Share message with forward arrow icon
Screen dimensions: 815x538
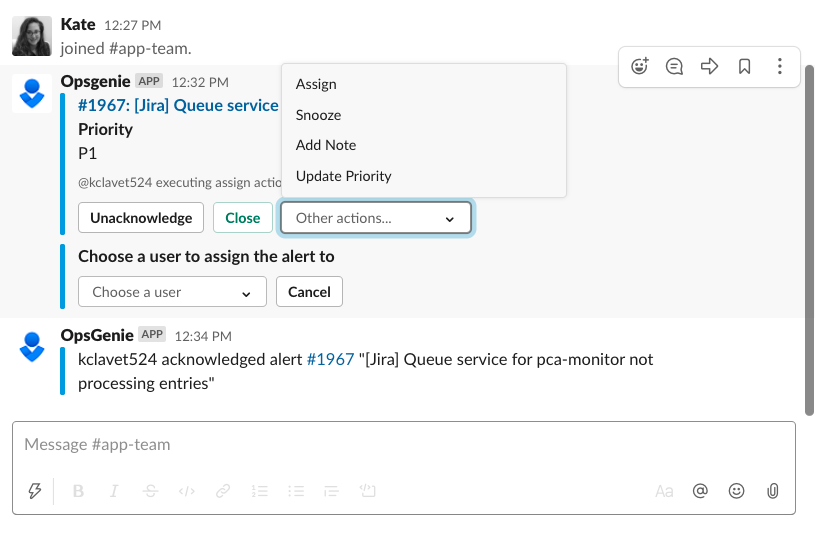point(710,67)
